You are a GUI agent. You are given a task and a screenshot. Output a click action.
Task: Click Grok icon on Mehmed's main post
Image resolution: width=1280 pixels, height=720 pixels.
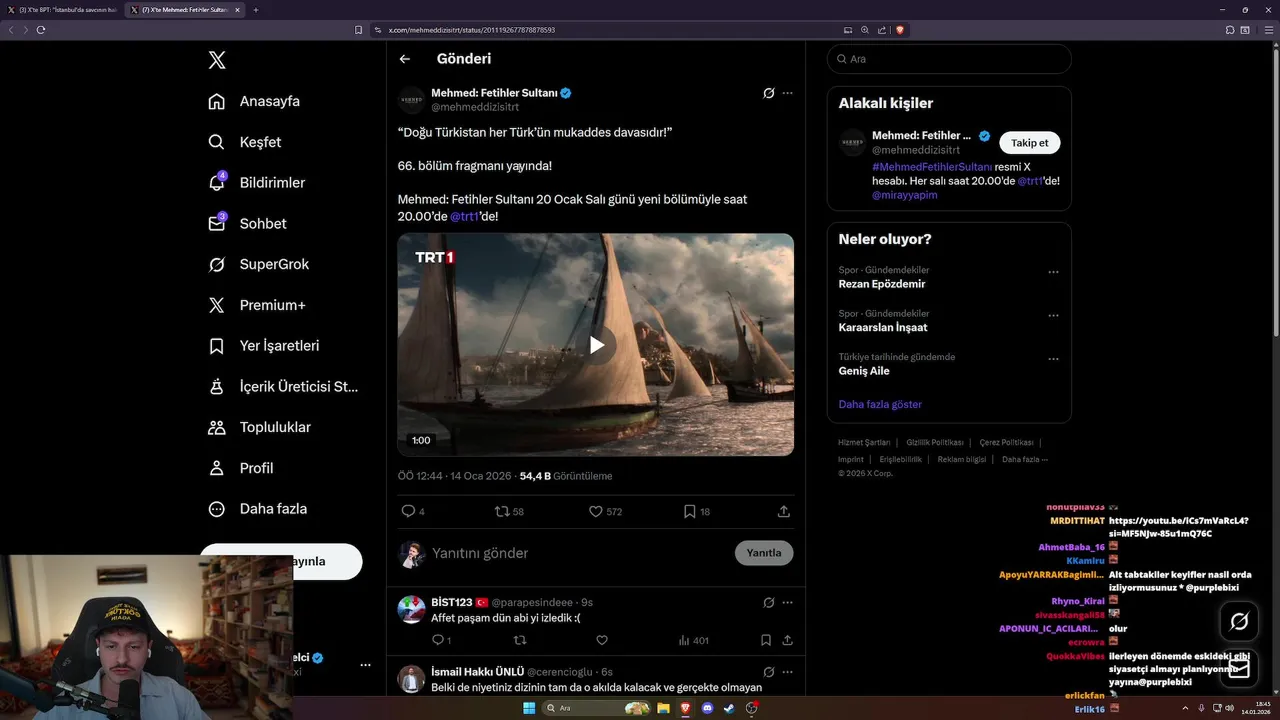pyautogui.click(x=769, y=93)
